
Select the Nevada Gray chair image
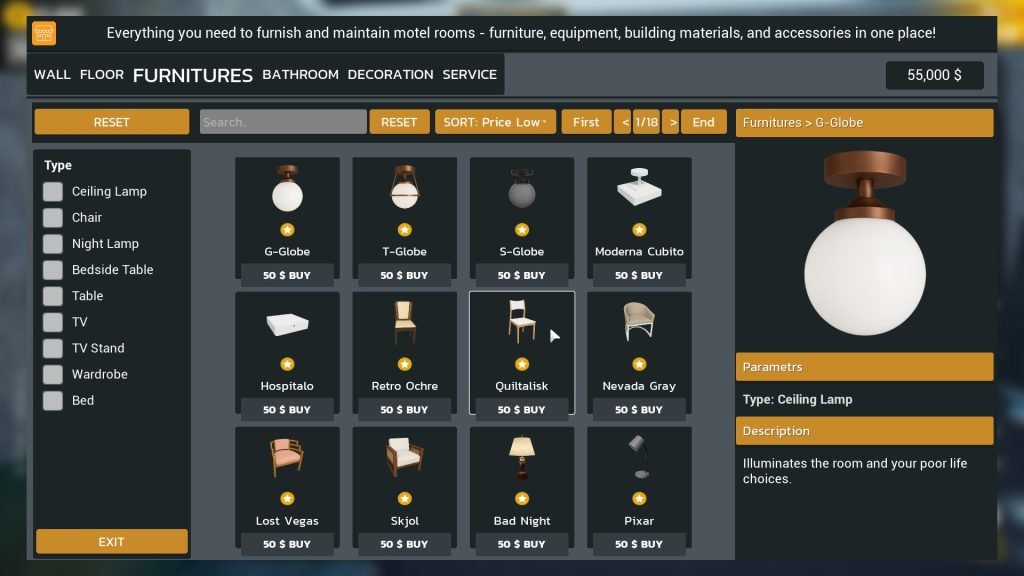[x=638, y=323]
